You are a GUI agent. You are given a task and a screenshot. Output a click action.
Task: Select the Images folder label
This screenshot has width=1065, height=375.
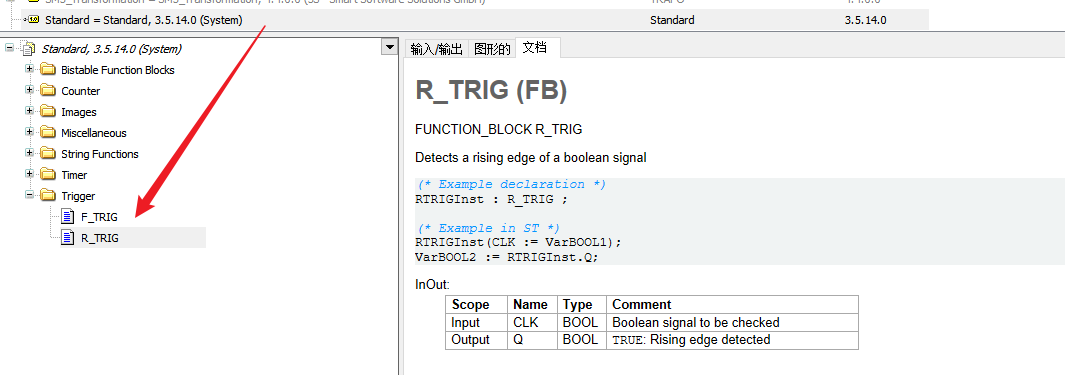79,112
